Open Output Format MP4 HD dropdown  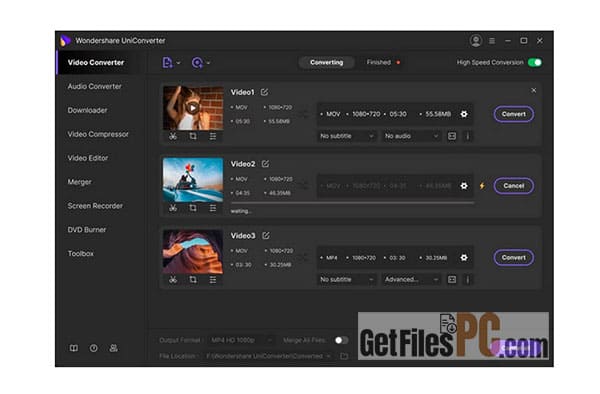[241, 340]
